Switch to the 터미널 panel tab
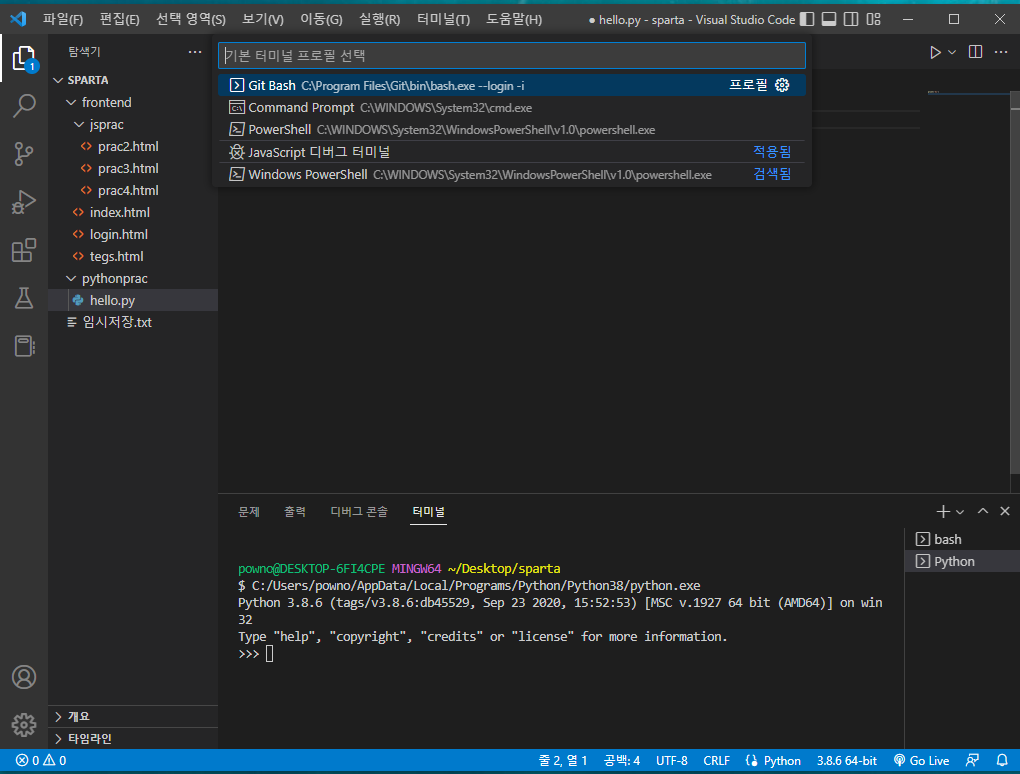 [x=428, y=512]
